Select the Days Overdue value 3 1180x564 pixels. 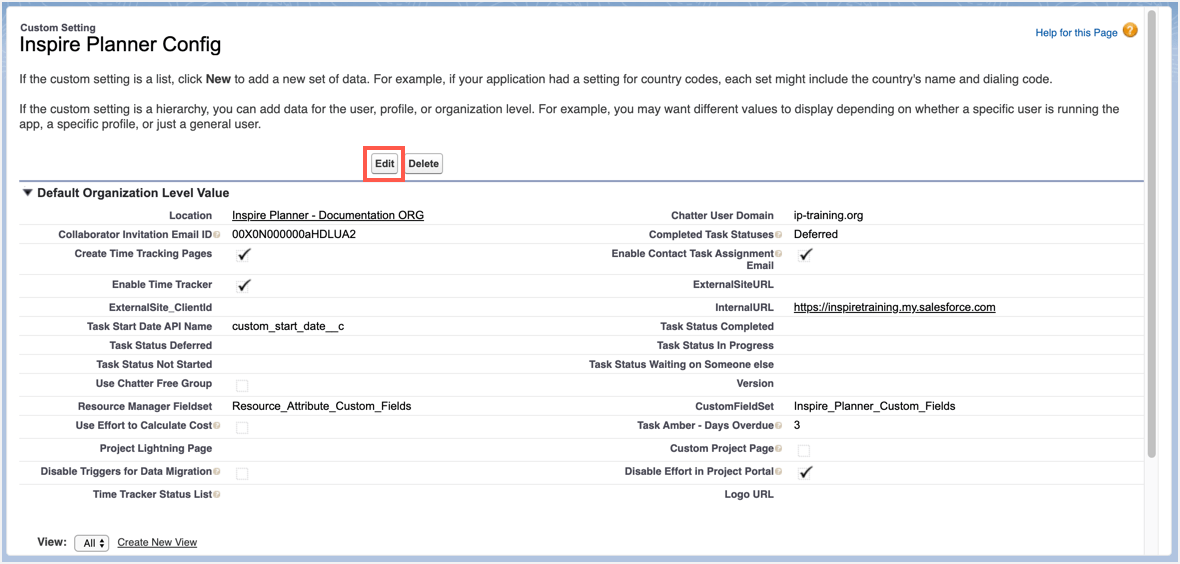[x=797, y=425]
